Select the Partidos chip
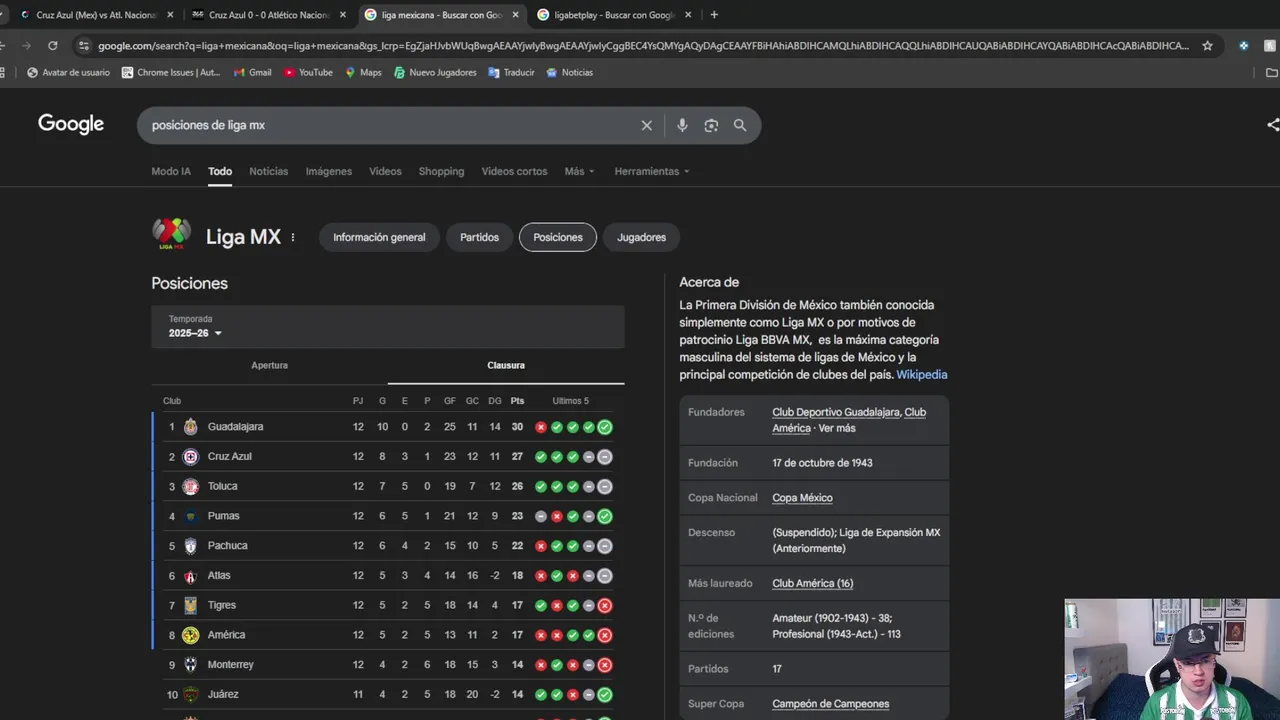The width and height of the screenshot is (1280, 720). point(479,237)
